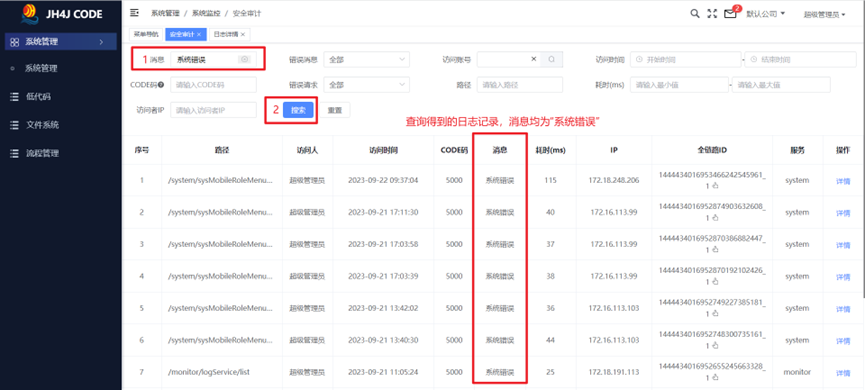
Task: Open 详情 for the /monitor/logService/list row
Action: pyautogui.click(x=843, y=373)
